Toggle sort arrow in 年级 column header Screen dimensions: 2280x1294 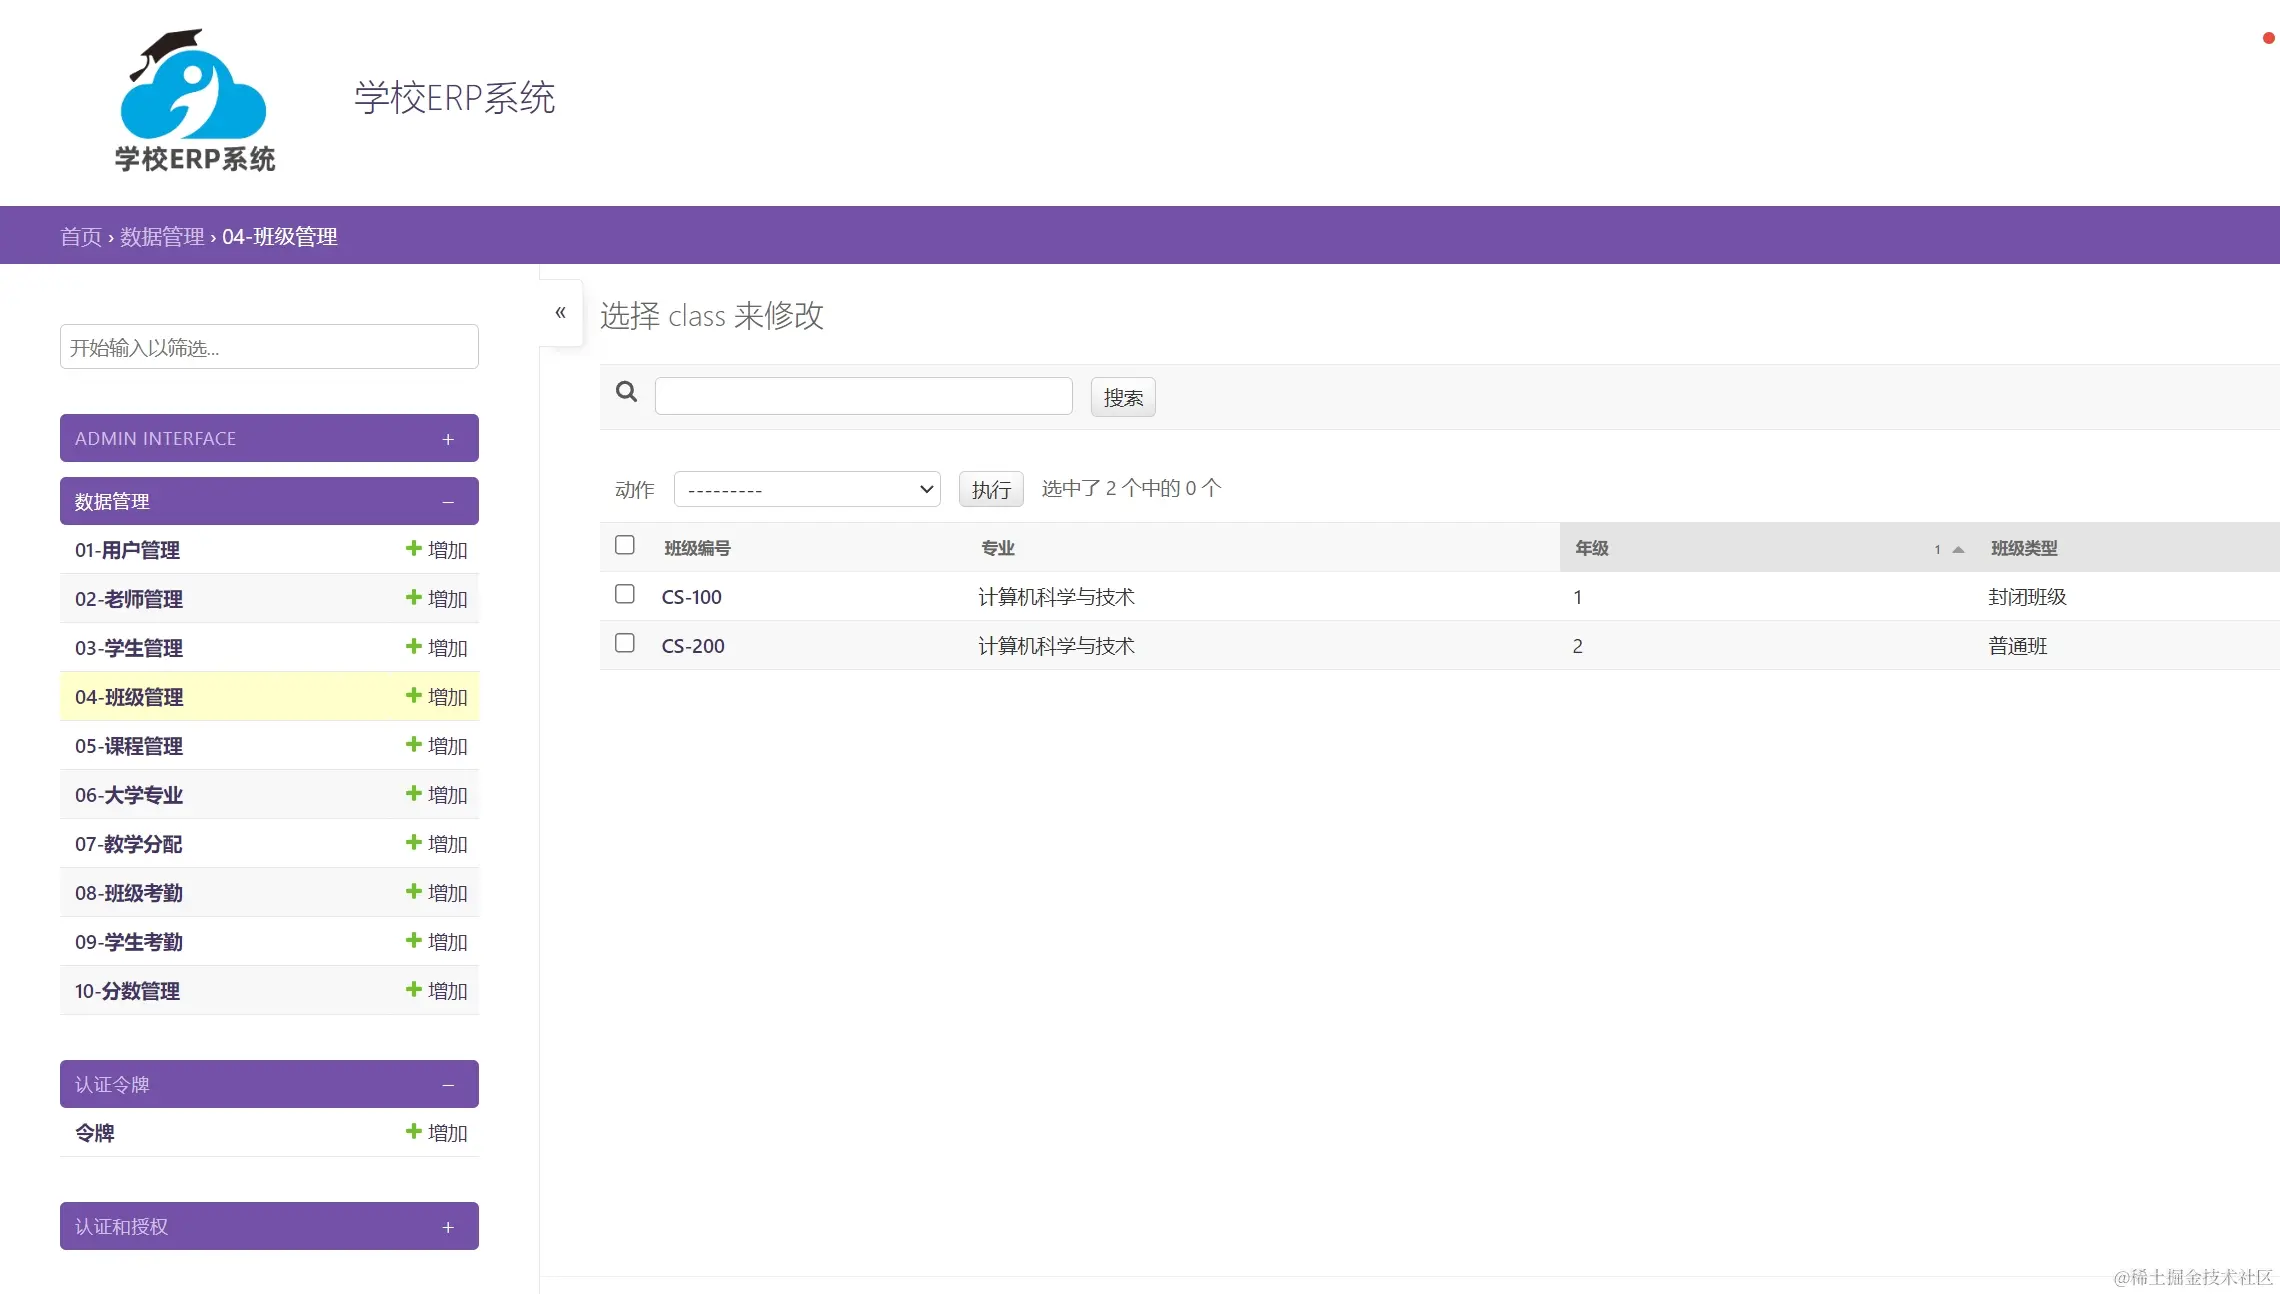click(1958, 549)
